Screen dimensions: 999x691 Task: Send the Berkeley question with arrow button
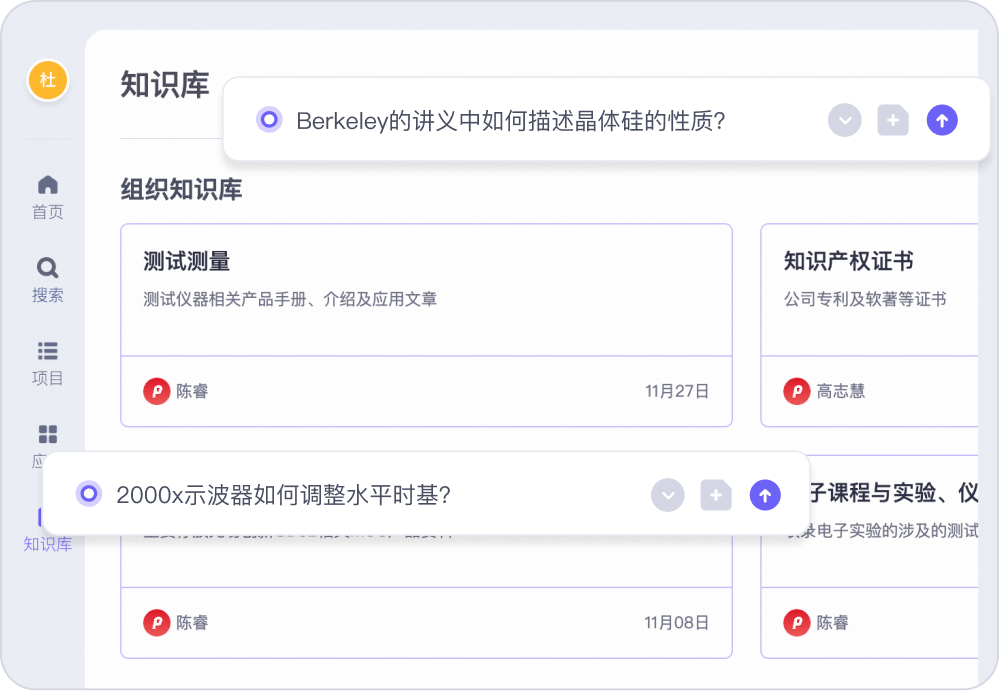[x=942, y=120]
